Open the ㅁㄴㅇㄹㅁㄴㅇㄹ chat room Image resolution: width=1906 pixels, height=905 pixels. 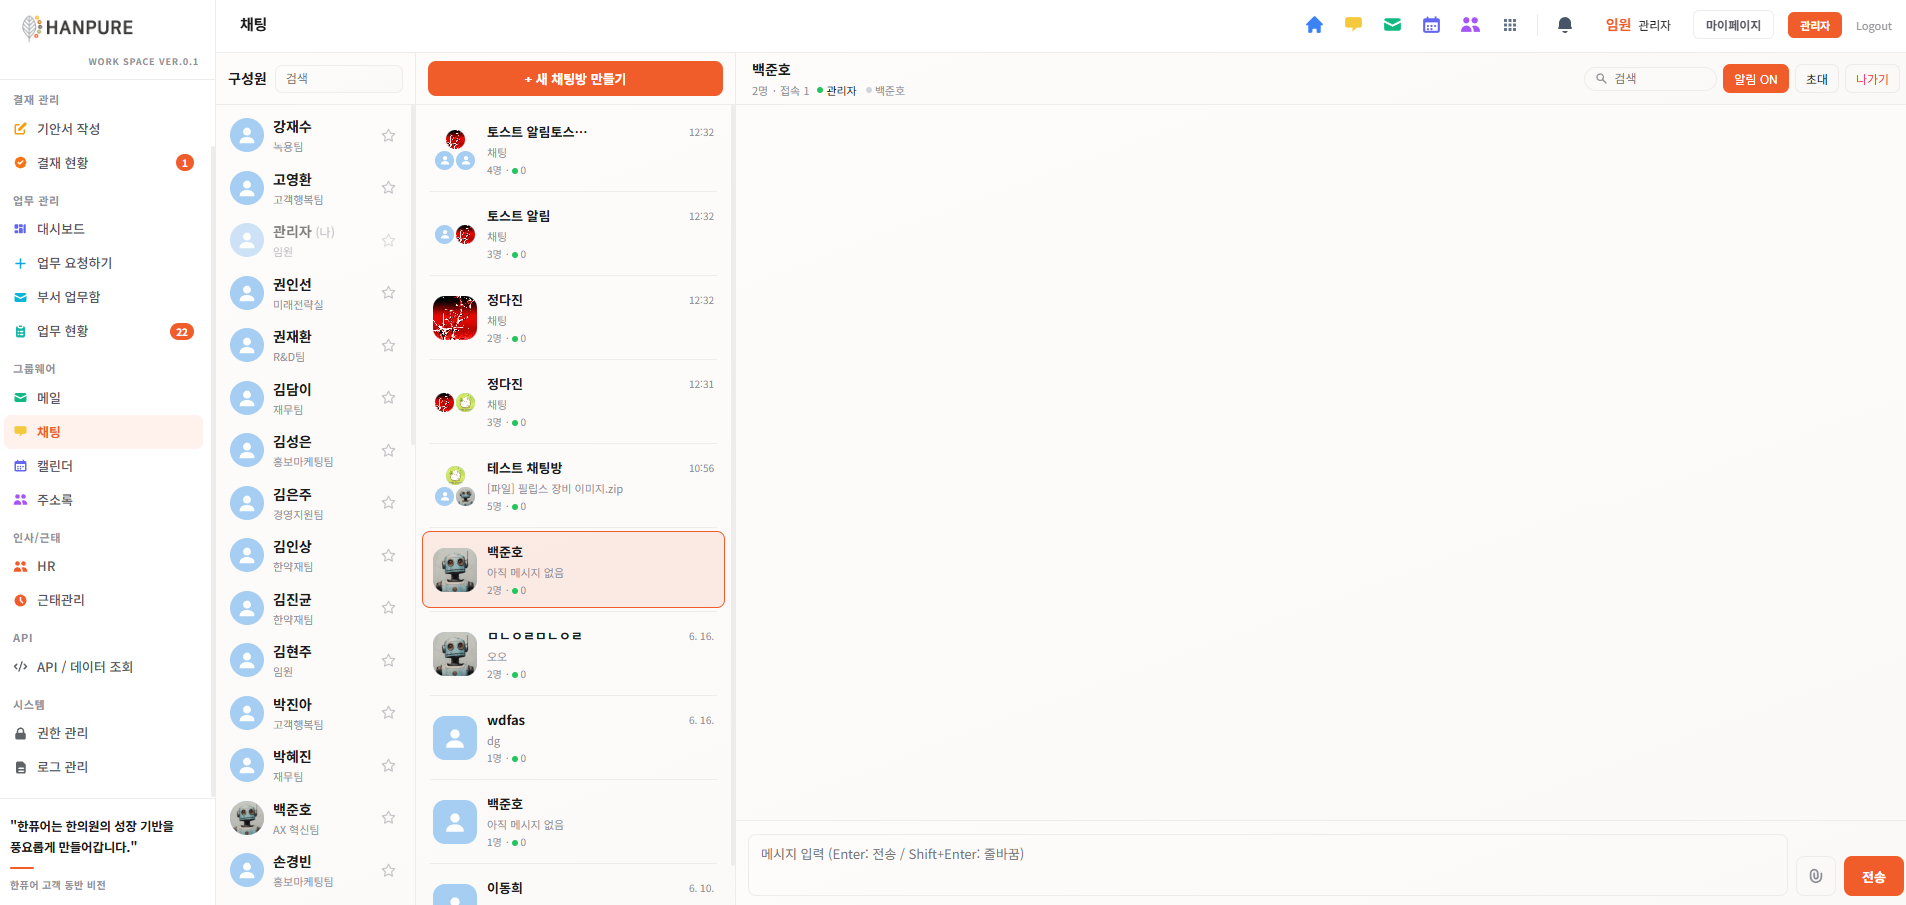pyautogui.click(x=573, y=654)
